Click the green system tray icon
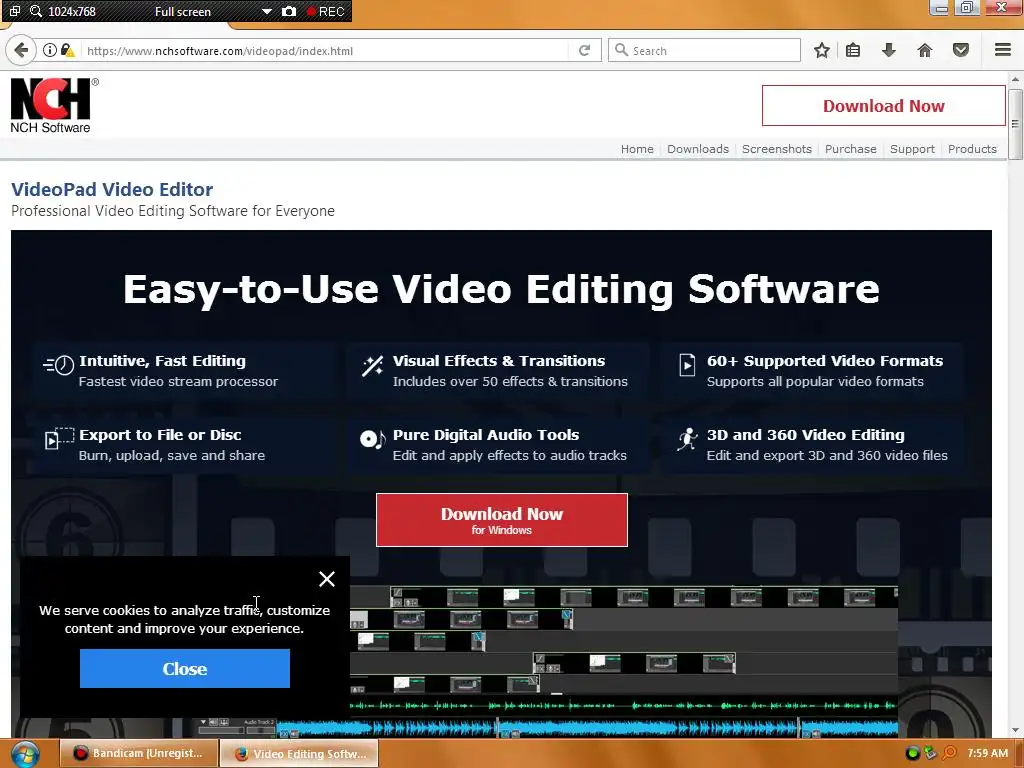 [x=912, y=754]
